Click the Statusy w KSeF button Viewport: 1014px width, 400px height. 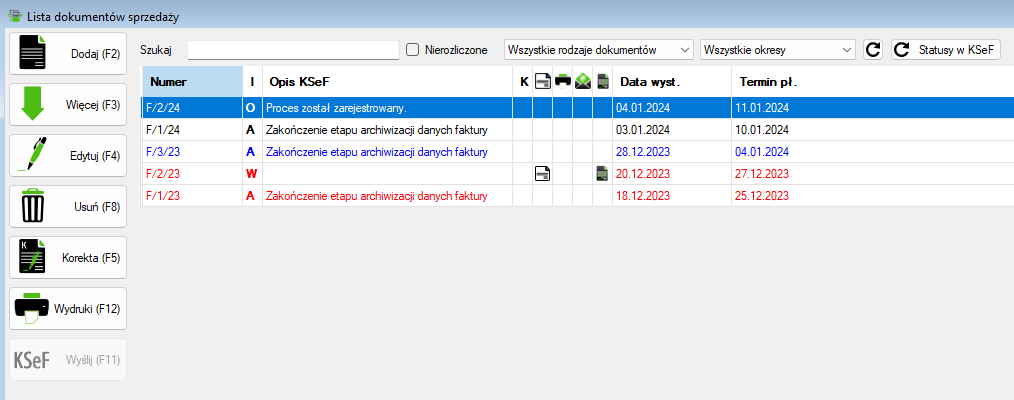click(946, 50)
